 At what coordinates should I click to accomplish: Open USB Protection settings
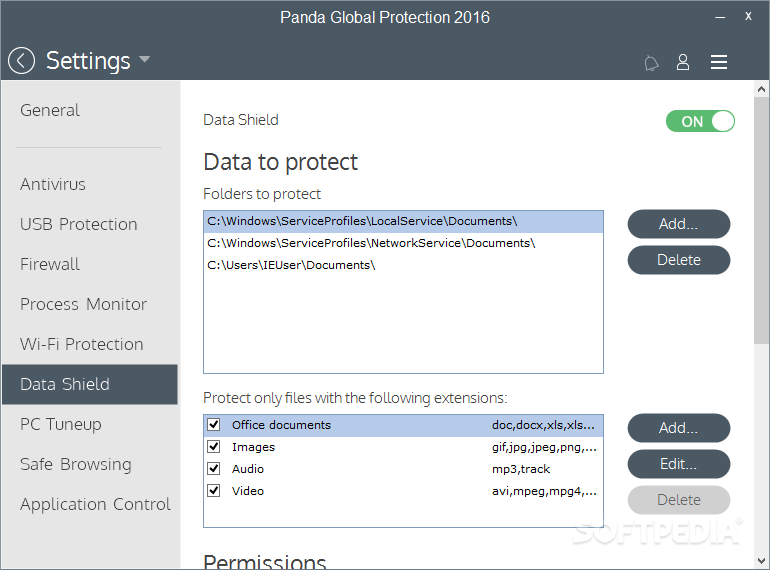79,224
